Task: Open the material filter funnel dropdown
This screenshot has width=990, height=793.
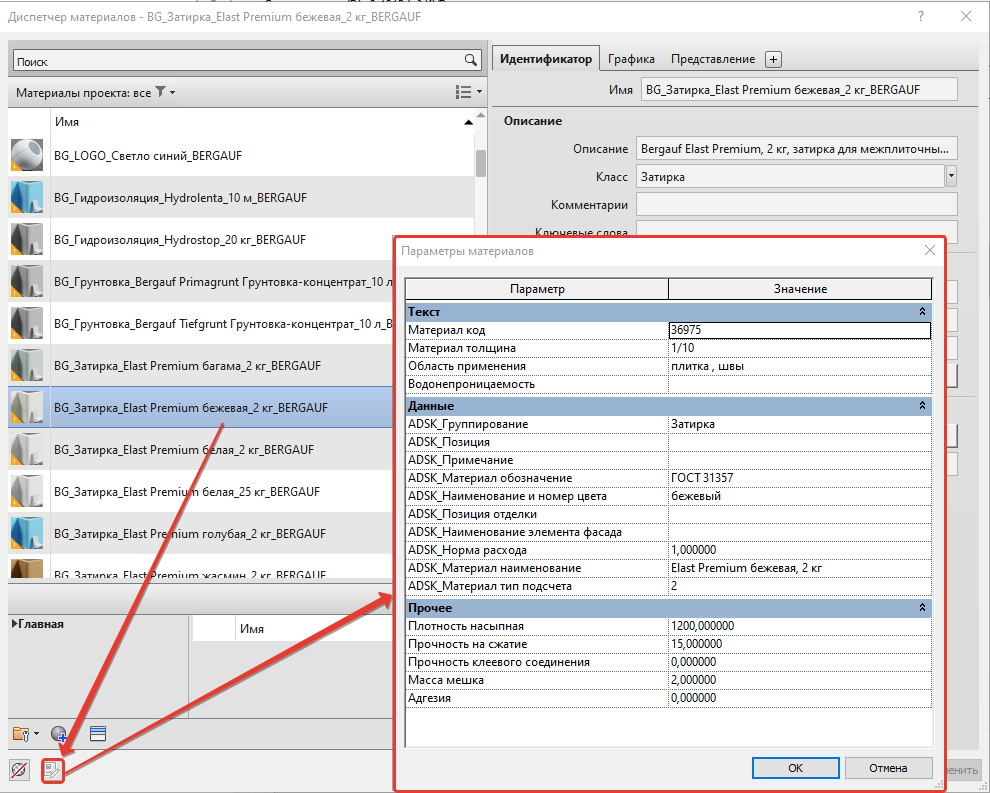Action: 165,92
